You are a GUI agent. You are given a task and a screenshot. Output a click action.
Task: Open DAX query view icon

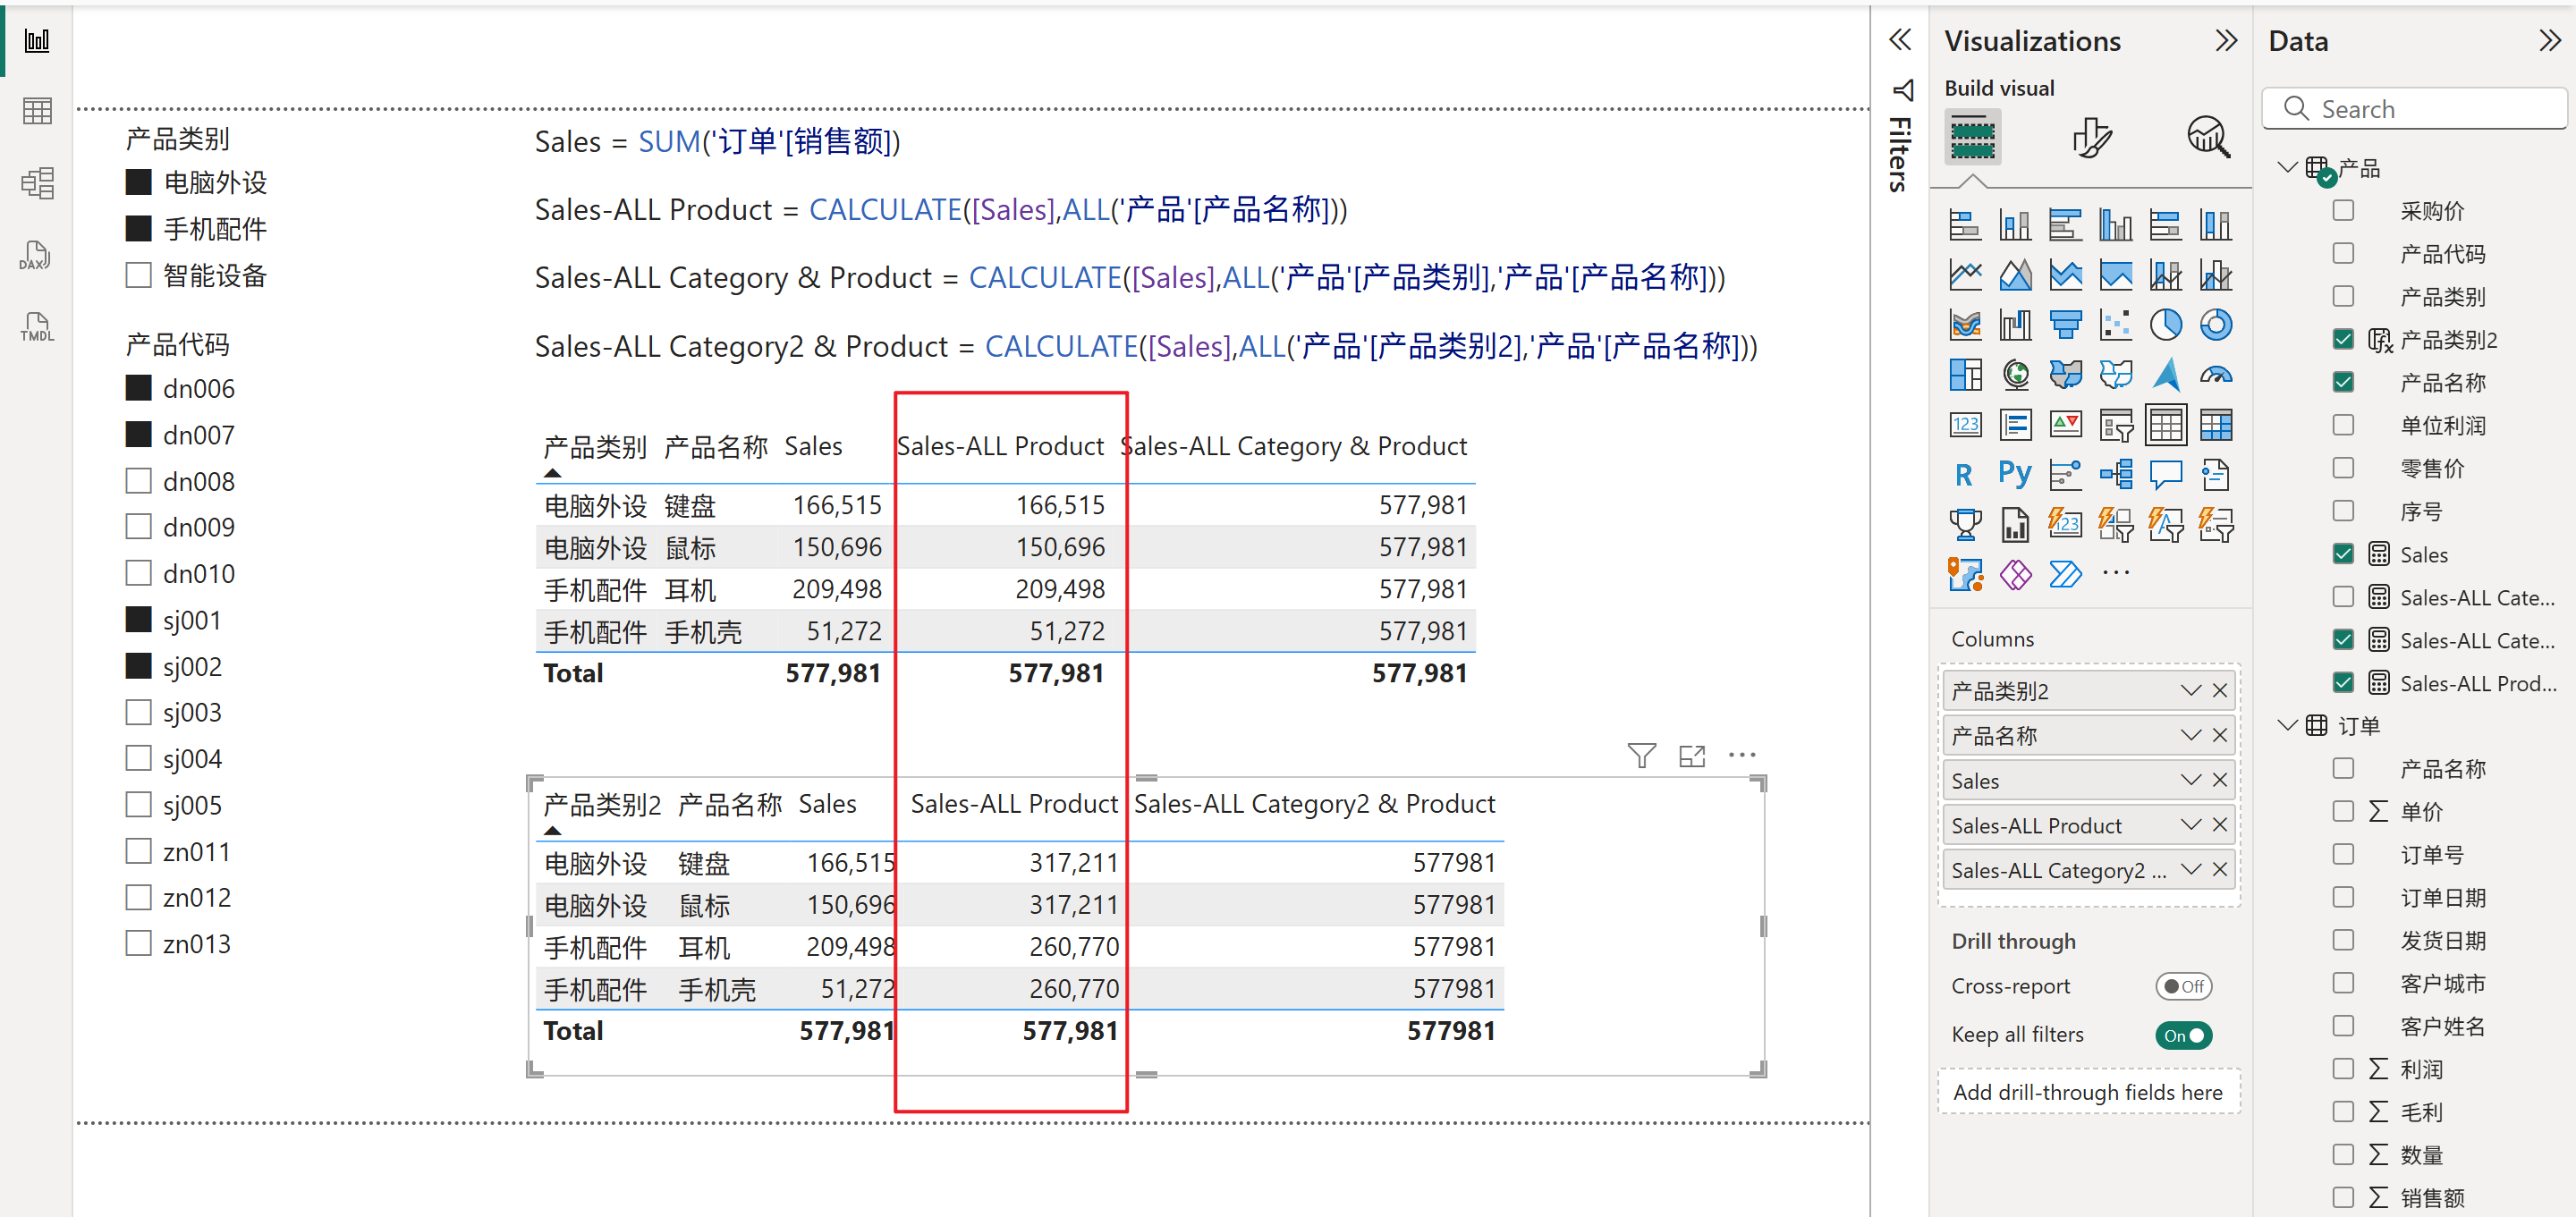37,255
